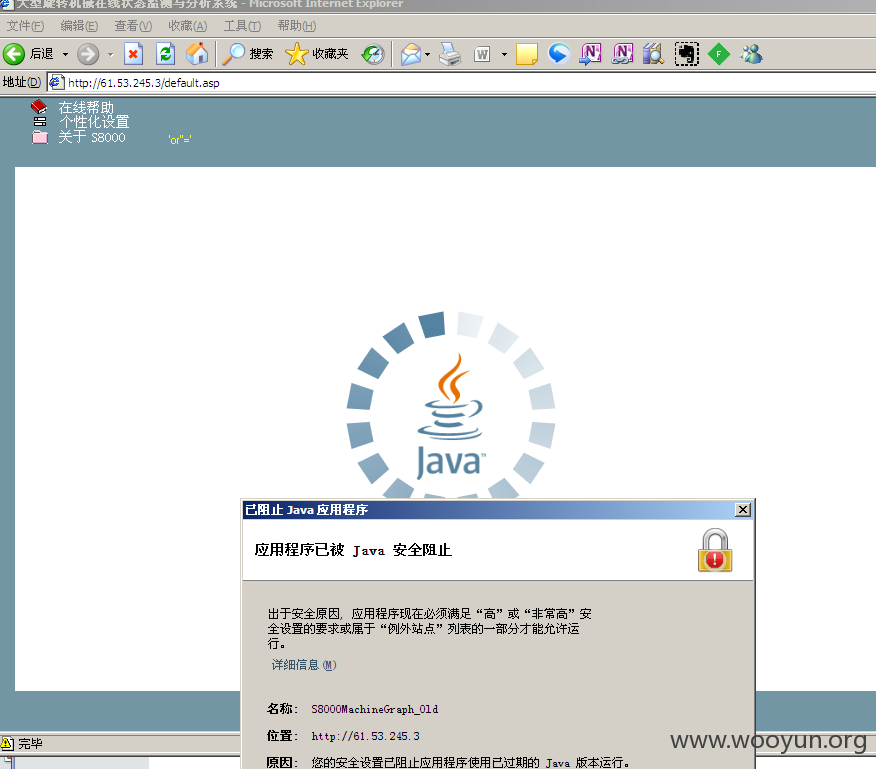Click the lock warning icon in dialog
The height and width of the screenshot is (769, 876).
[x=715, y=550]
